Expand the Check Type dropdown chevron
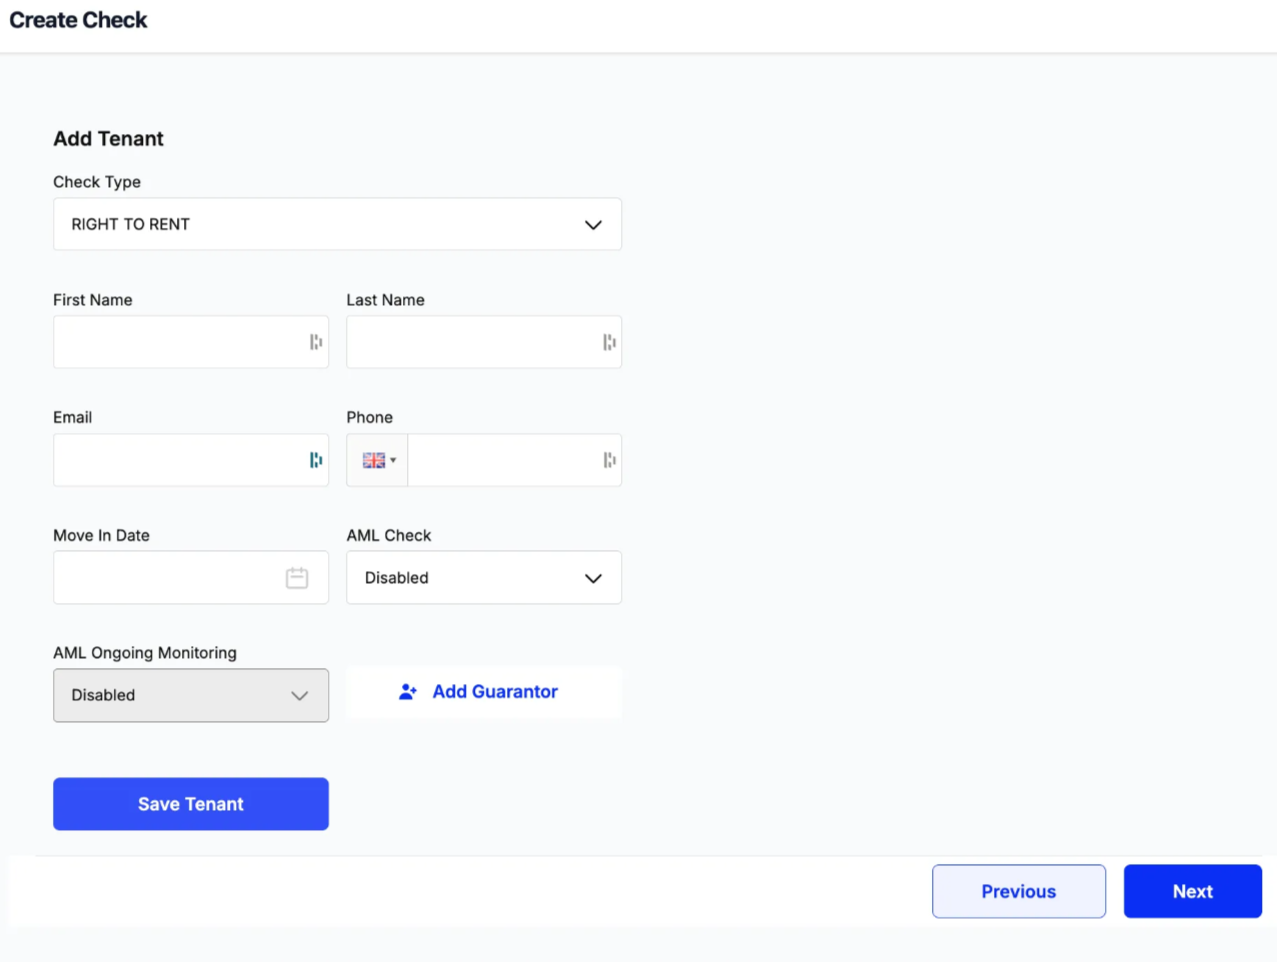Image resolution: width=1277 pixels, height=962 pixels. click(593, 225)
